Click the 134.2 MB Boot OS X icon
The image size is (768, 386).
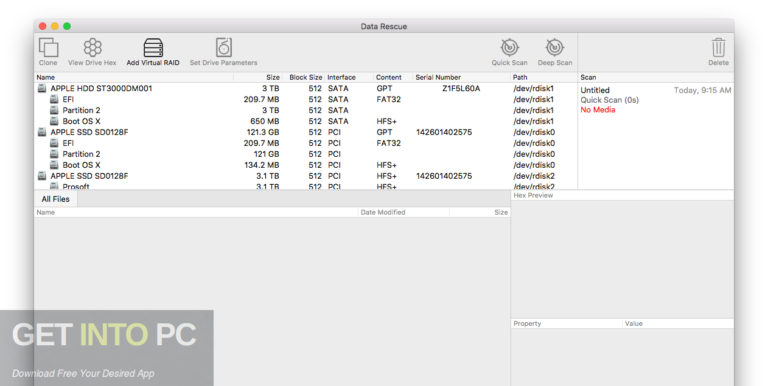pos(54,165)
